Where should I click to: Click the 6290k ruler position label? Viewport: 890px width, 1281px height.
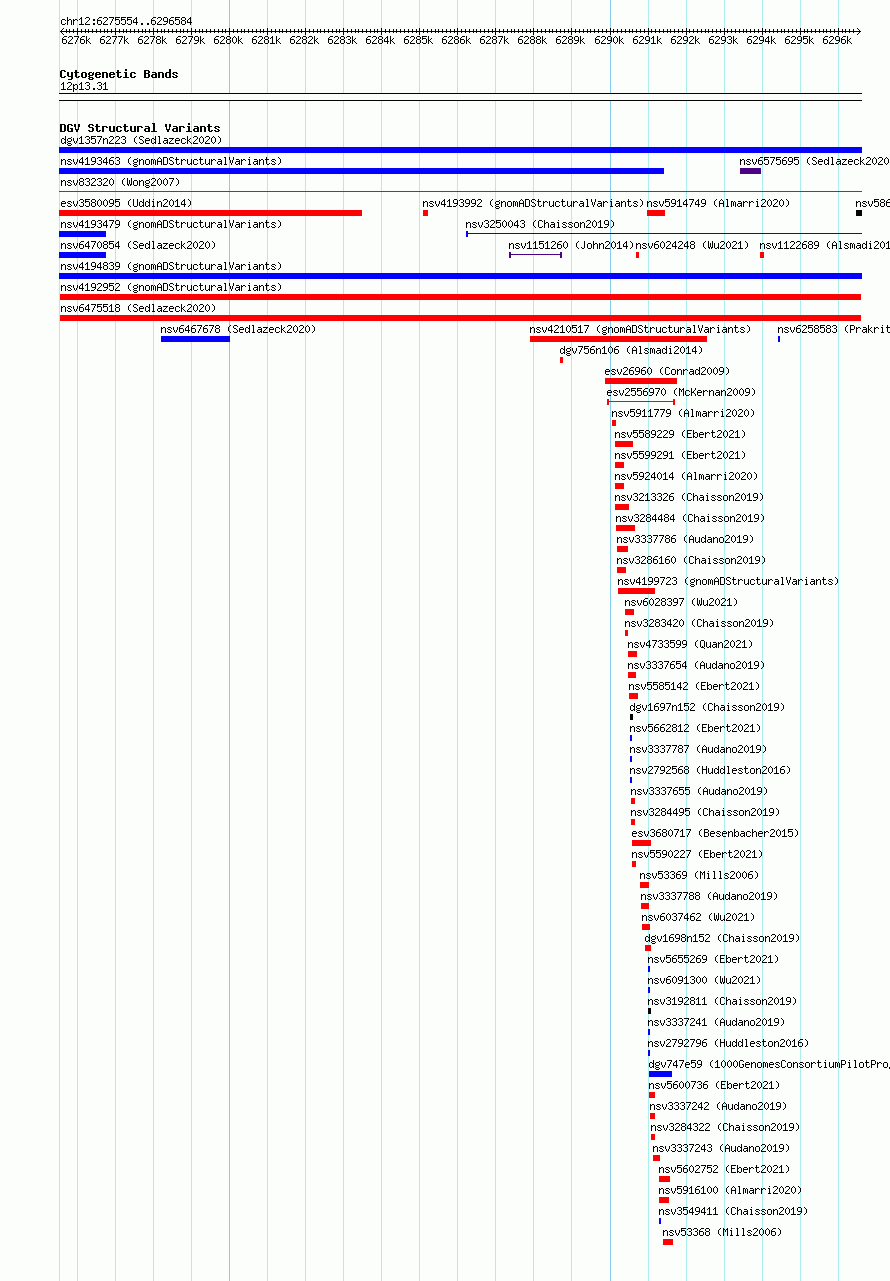click(608, 40)
